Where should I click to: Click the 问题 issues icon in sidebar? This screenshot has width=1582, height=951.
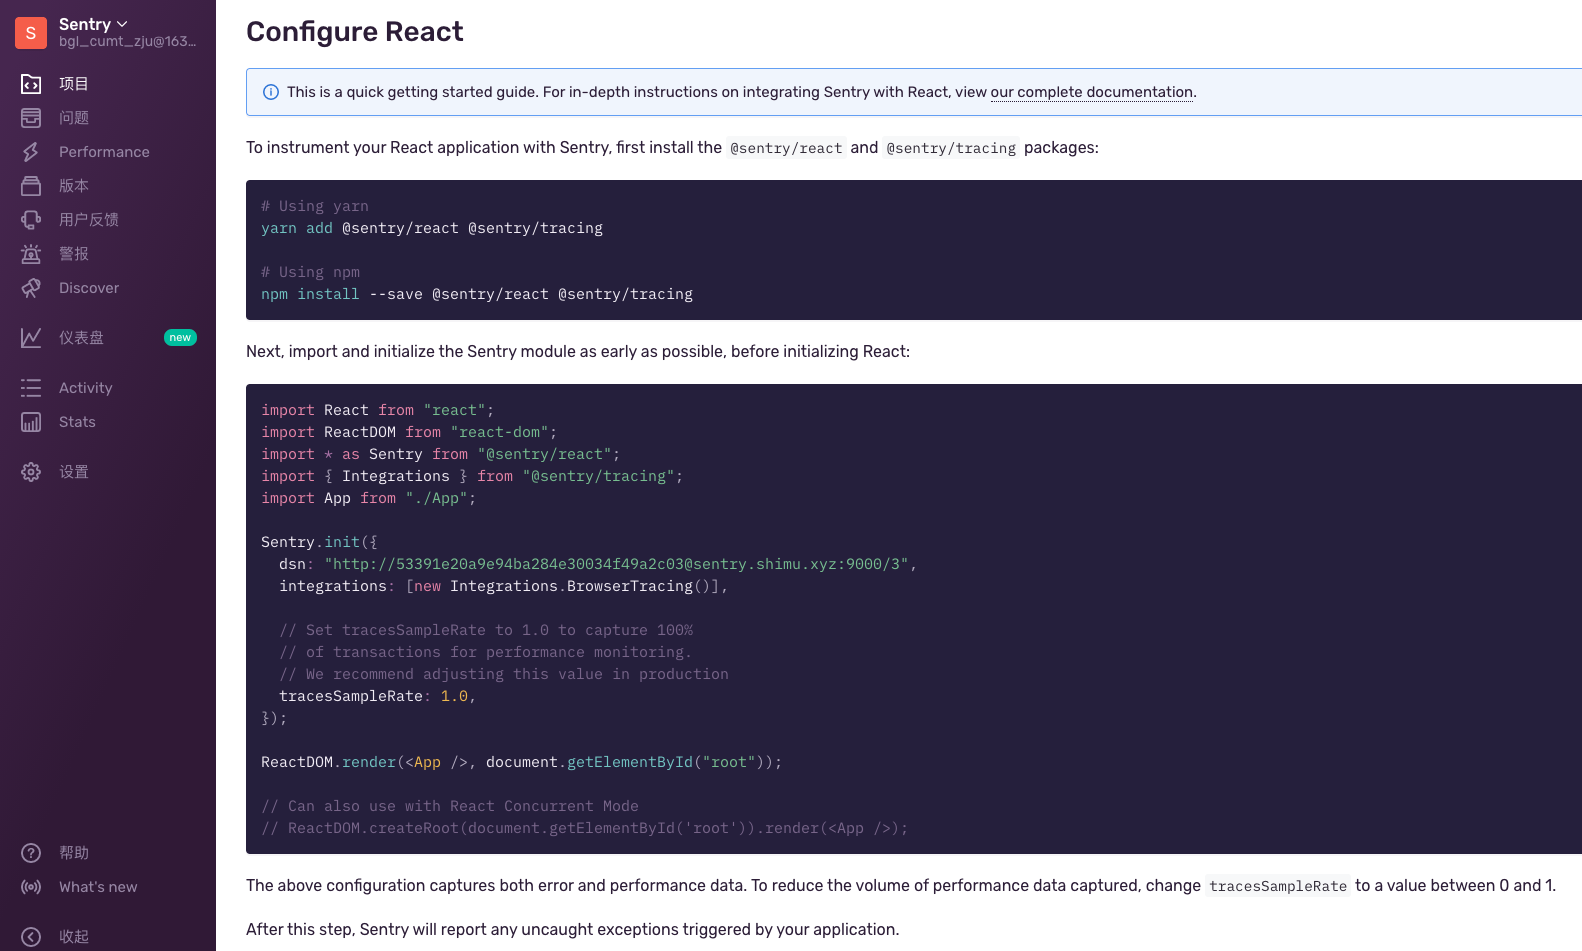coord(31,118)
